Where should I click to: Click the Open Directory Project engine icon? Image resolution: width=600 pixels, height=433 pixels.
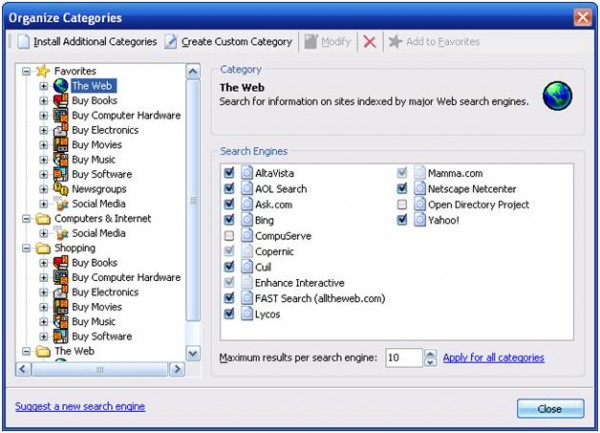pyautogui.click(x=420, y=204)
